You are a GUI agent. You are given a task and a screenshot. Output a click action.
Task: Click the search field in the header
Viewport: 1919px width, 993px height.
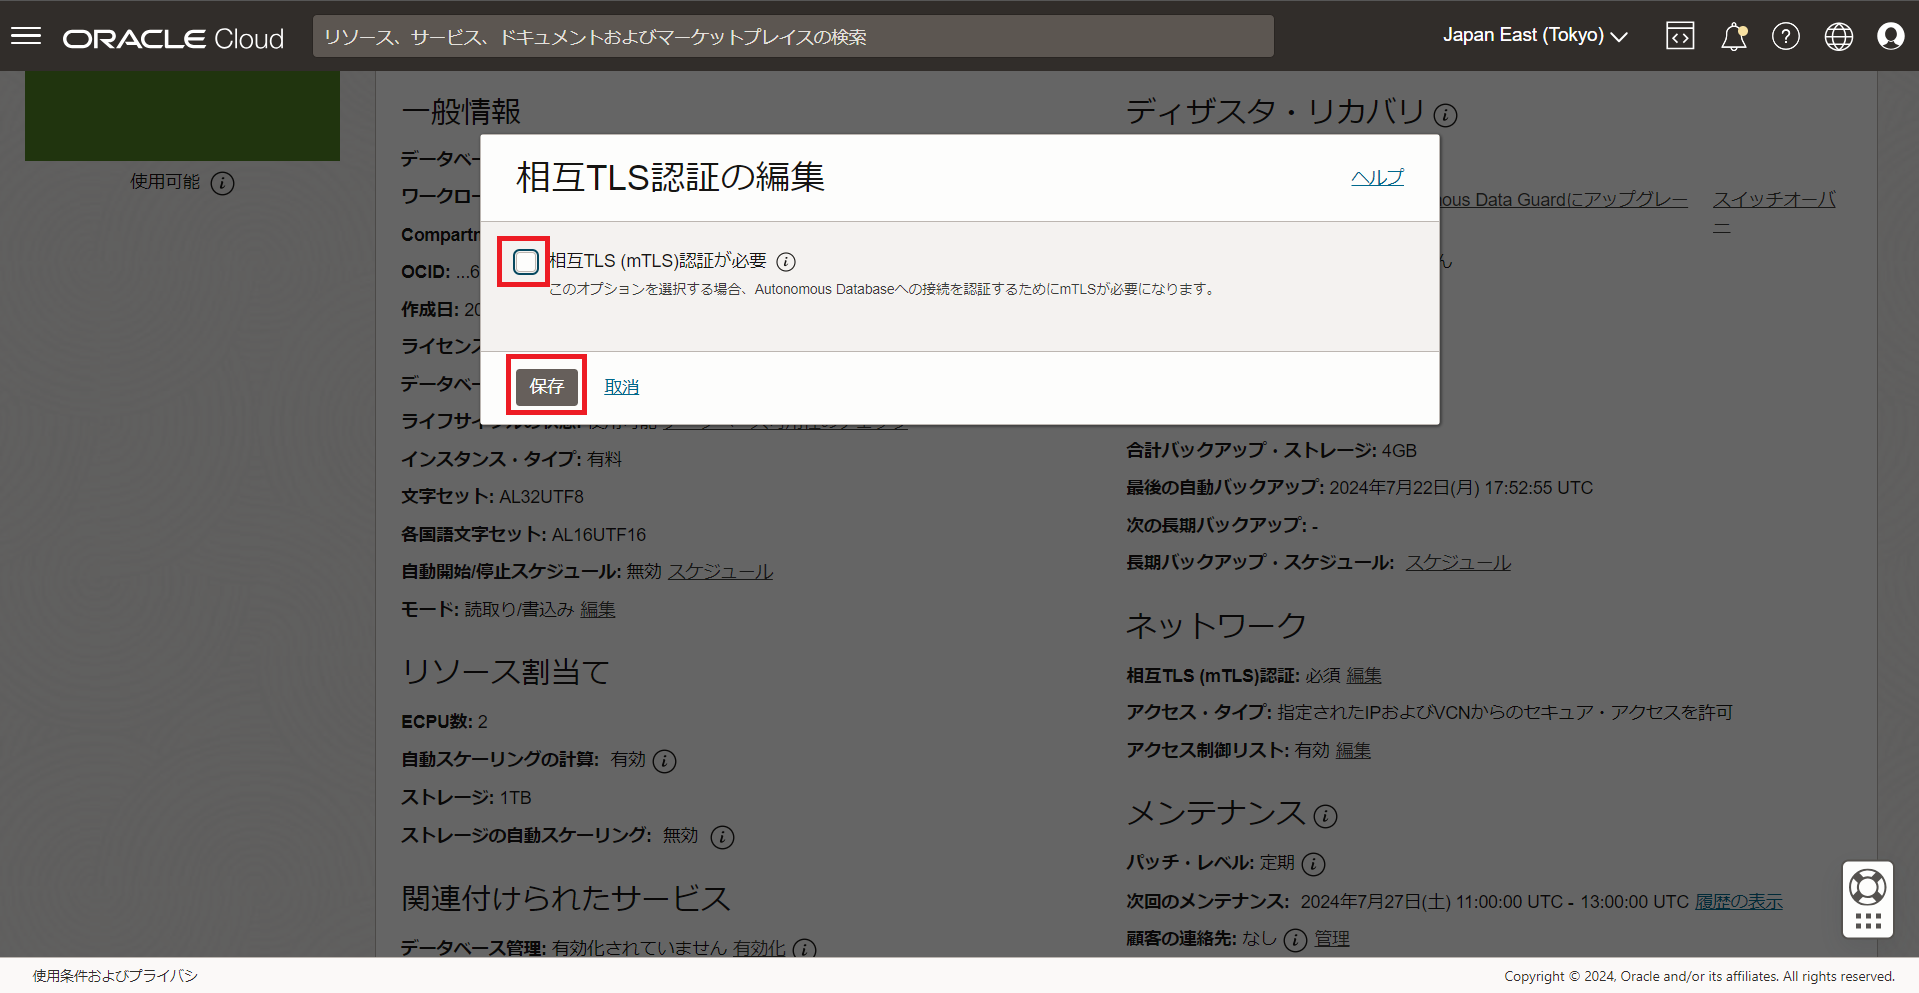[792, 36]
